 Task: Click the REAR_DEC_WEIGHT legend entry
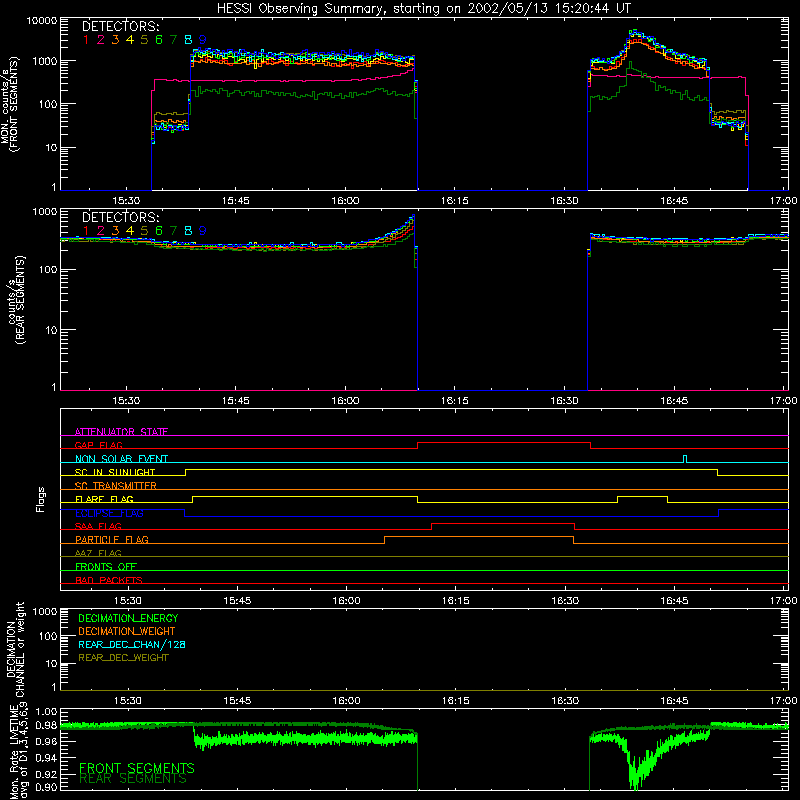tap(123, 658)
